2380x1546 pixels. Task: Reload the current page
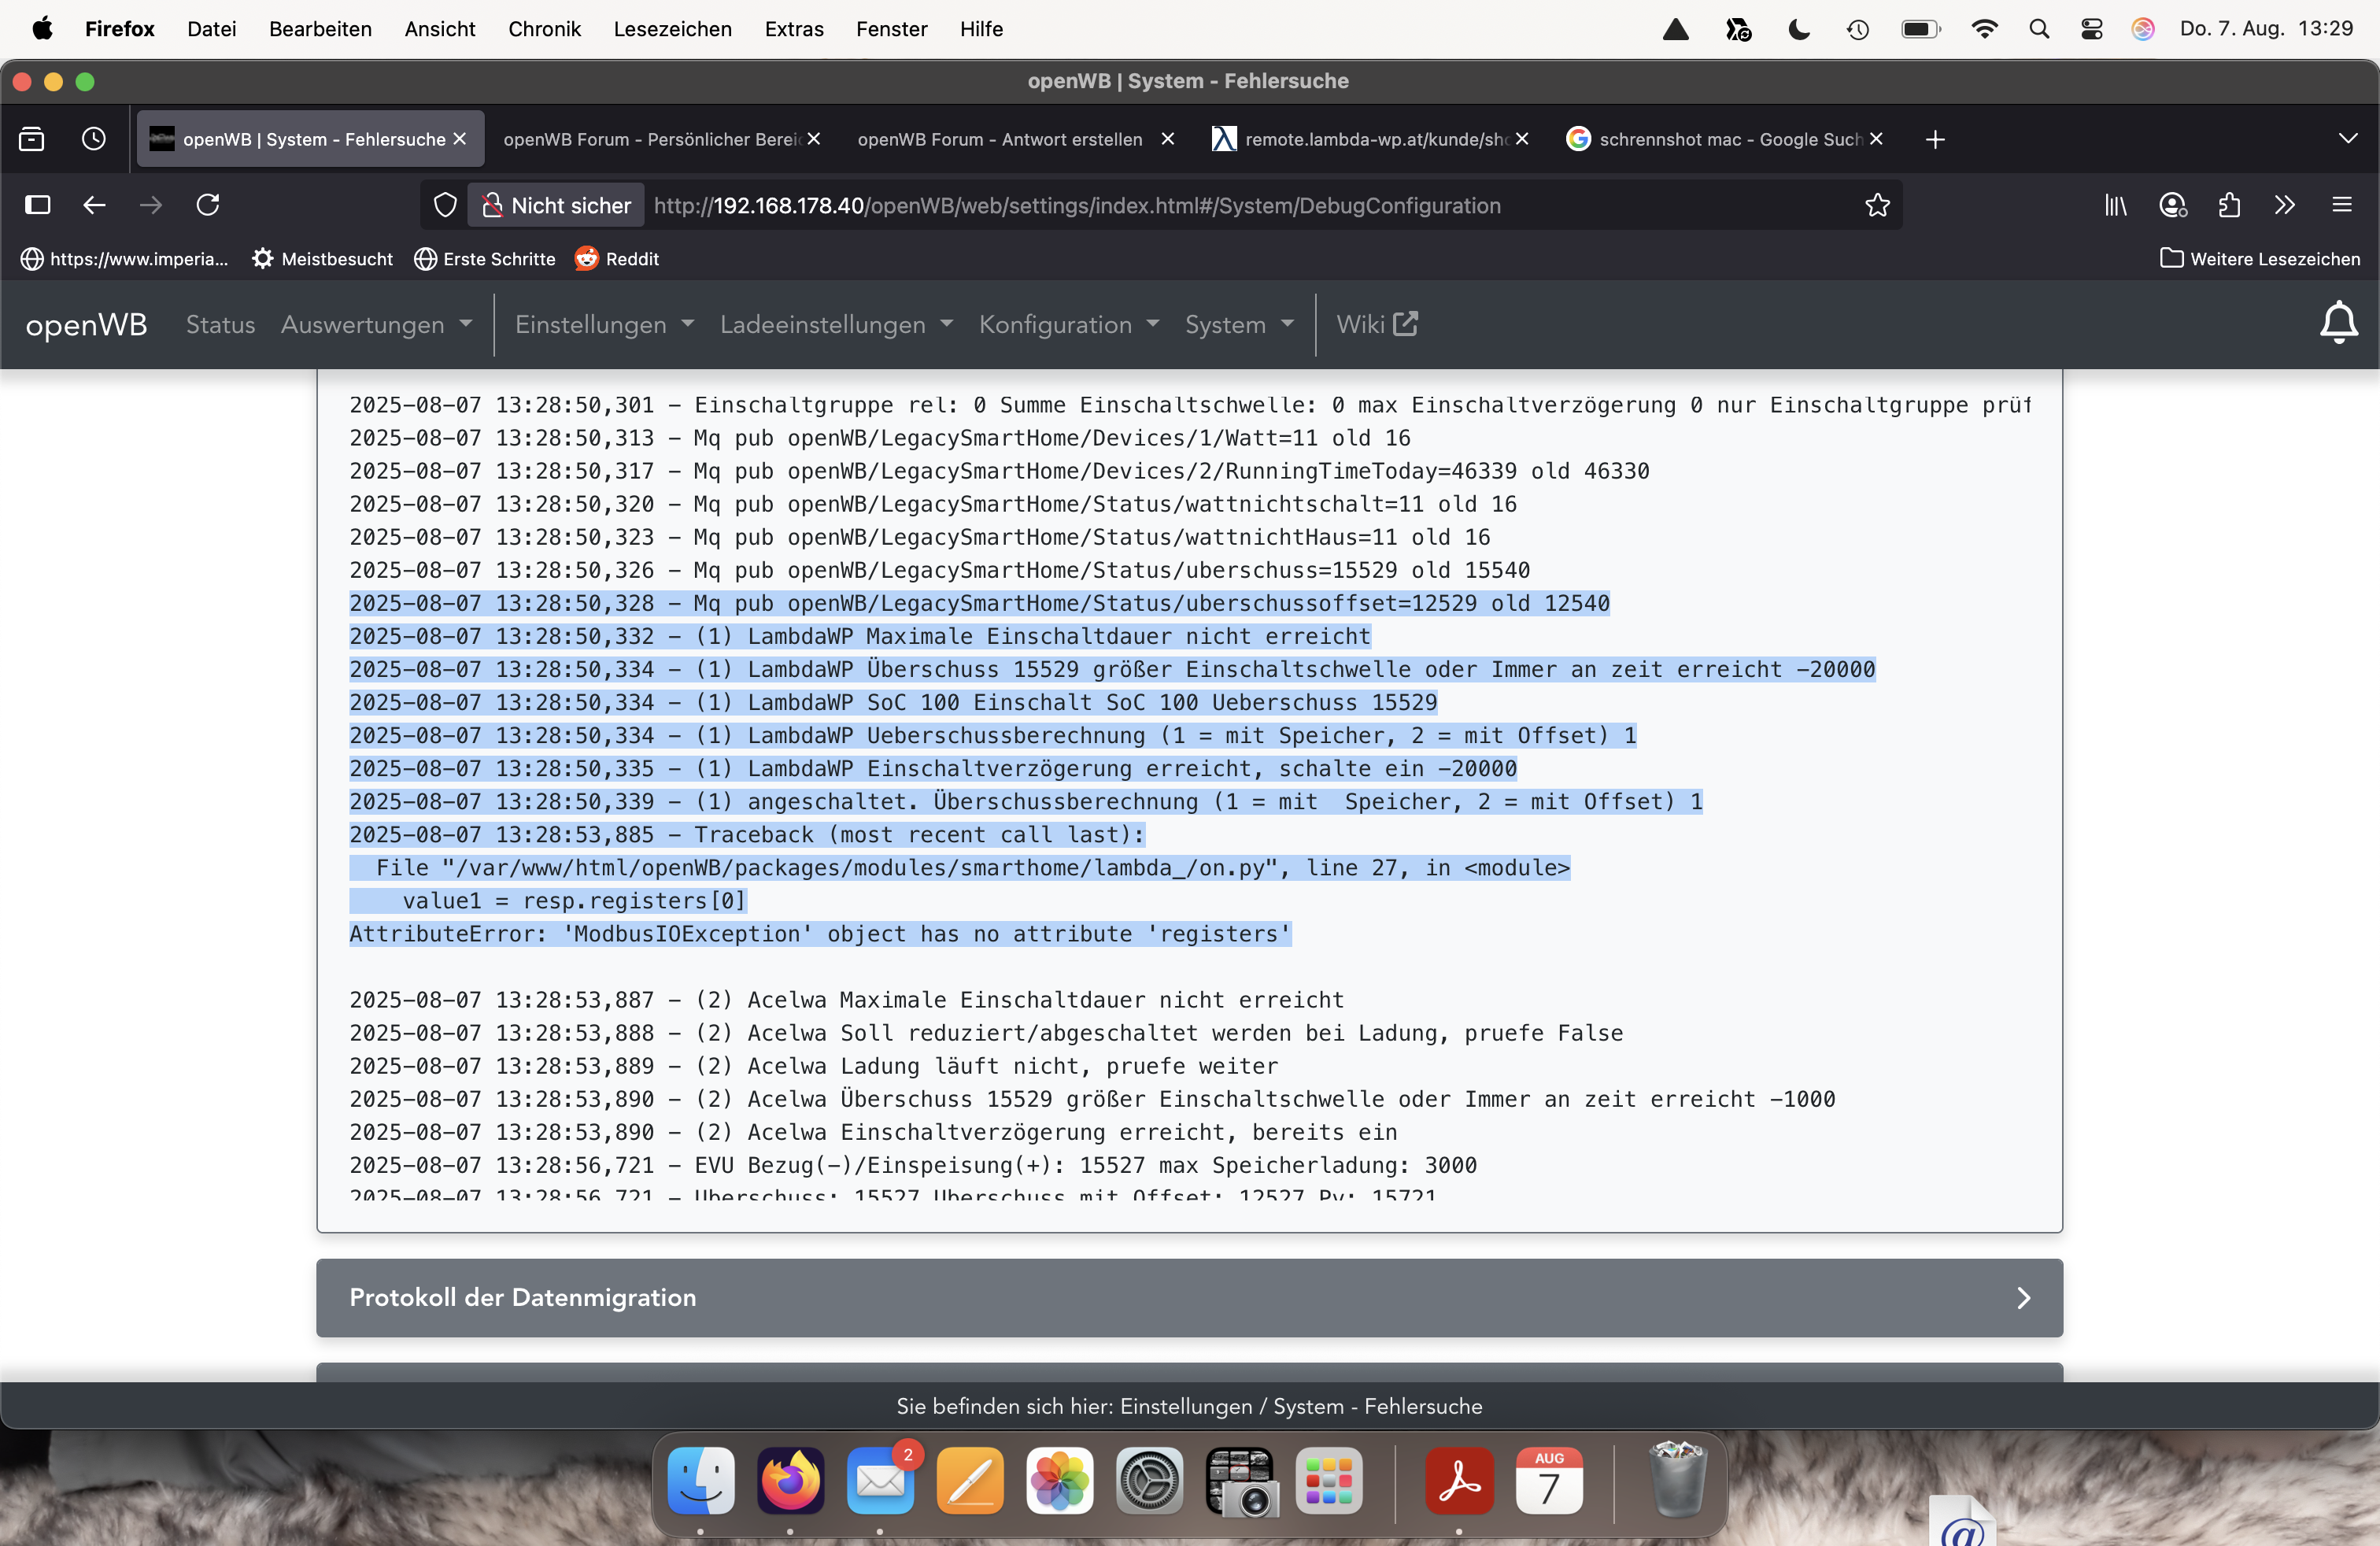208,205
